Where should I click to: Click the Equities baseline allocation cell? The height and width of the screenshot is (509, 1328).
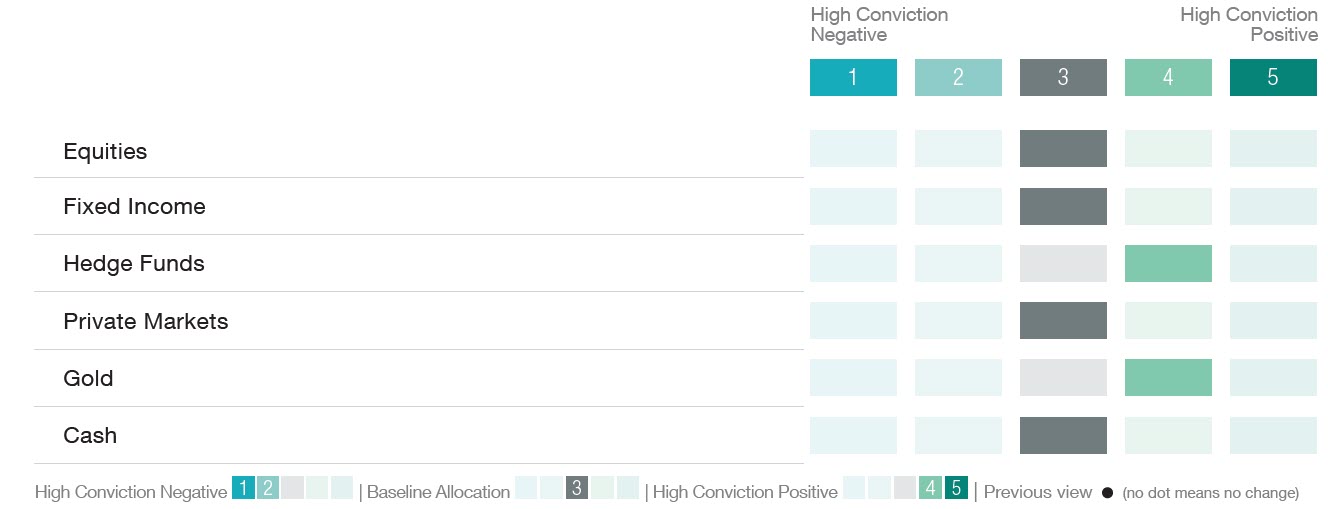tap(1063, 148)
